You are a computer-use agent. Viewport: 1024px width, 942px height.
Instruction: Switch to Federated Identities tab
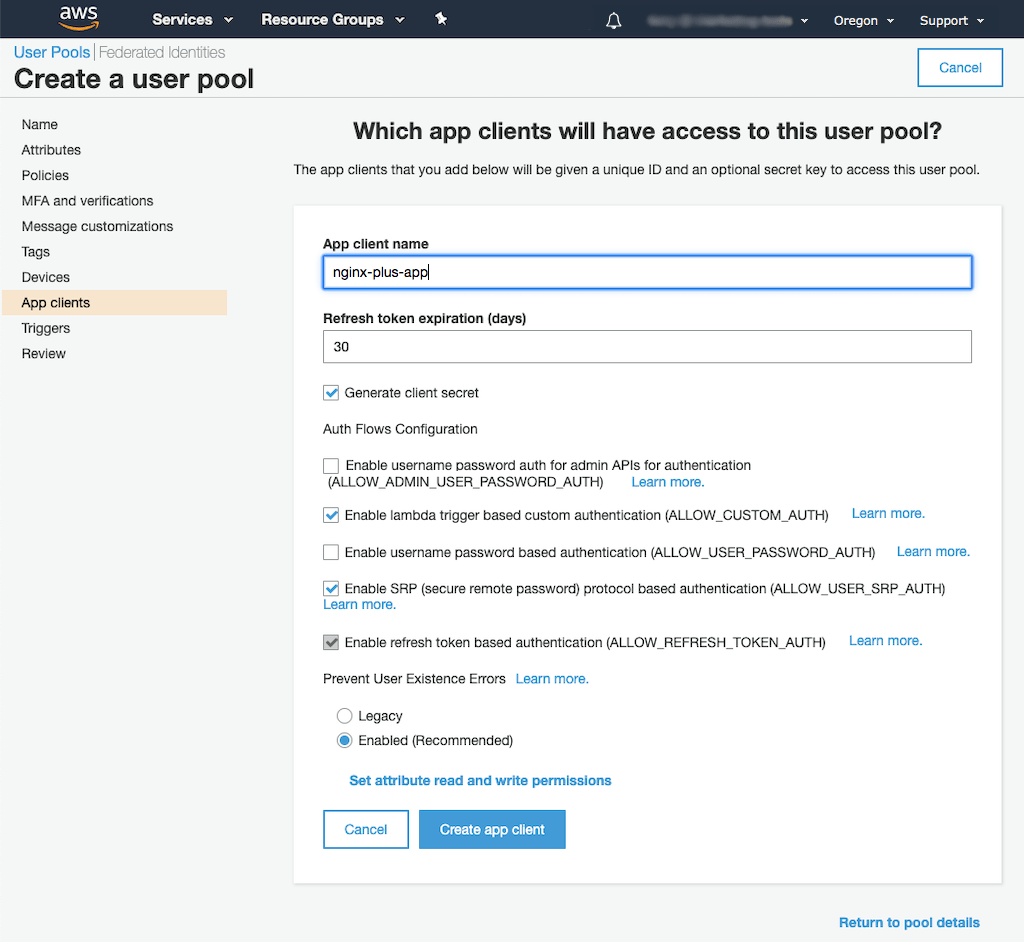(162, 52)
